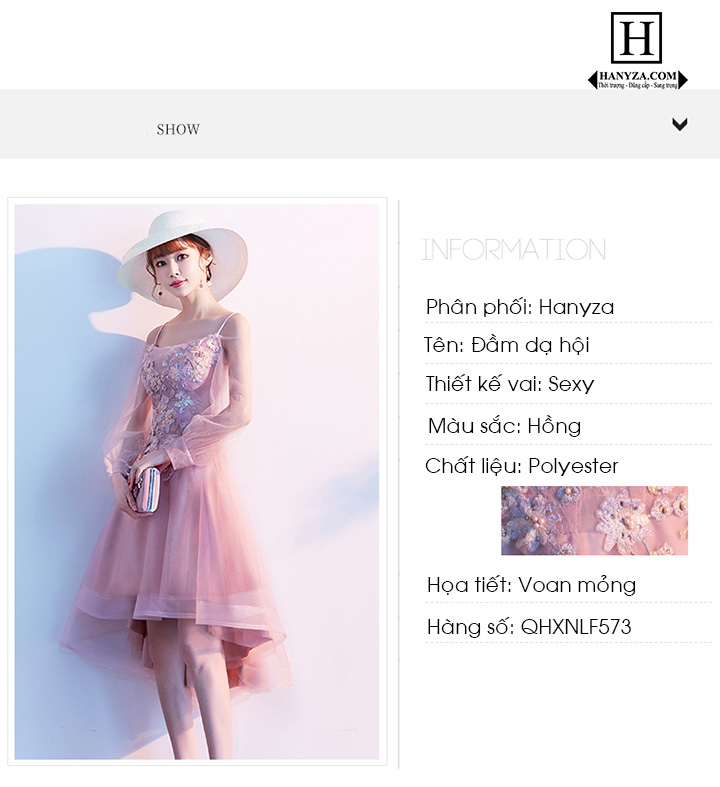Select the text 'Thiết kế vai: Sexy'
Screen dimensions: 720x787
[x=510, y=384]
